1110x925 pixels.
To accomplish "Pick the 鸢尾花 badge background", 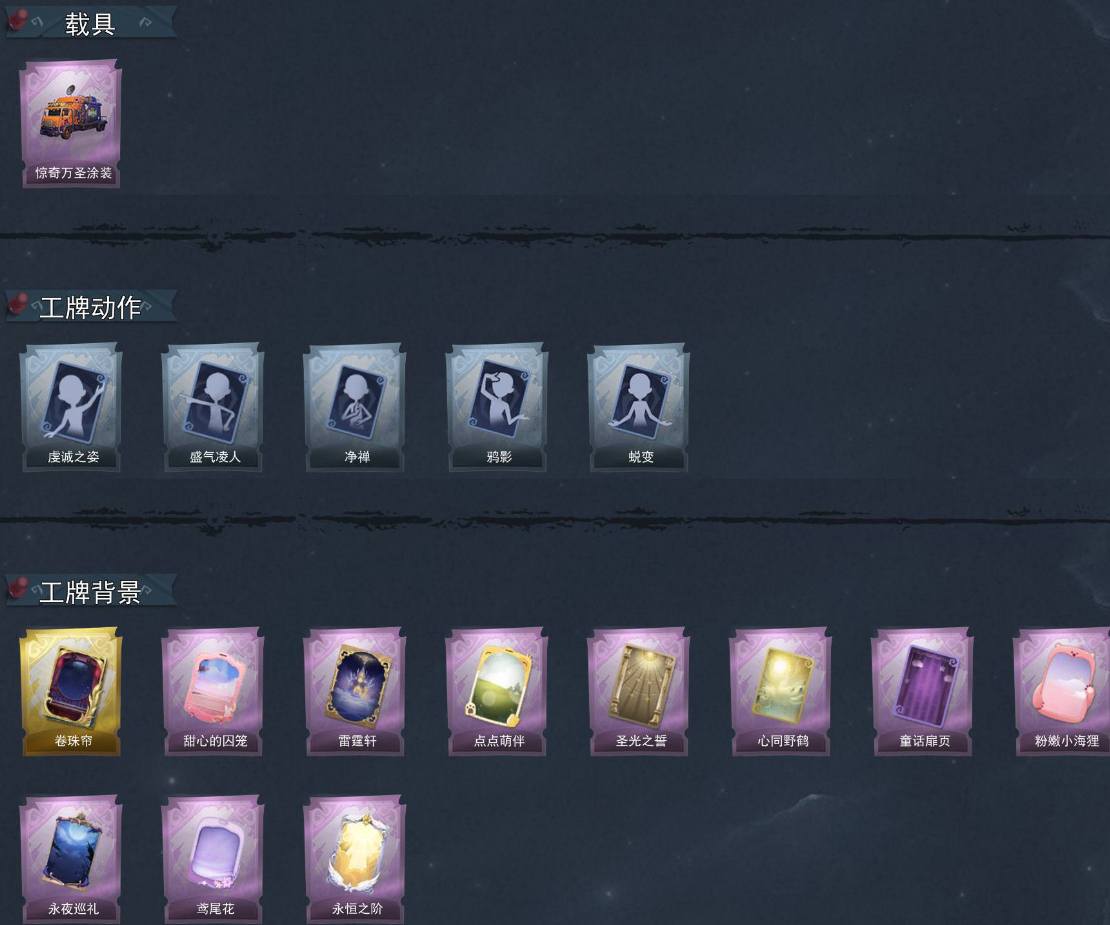I will (213, 859).
